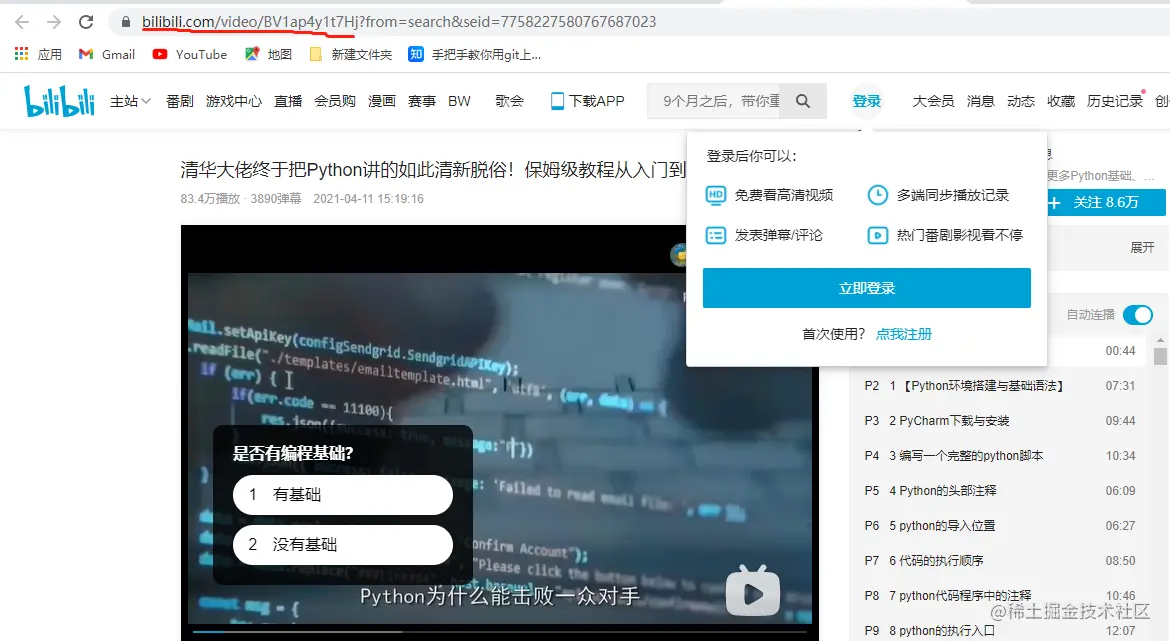Viewport: 1170px width, 641px height.
Task: Click the HD 免费看高清视频 icon
Action: click(716, 196)
